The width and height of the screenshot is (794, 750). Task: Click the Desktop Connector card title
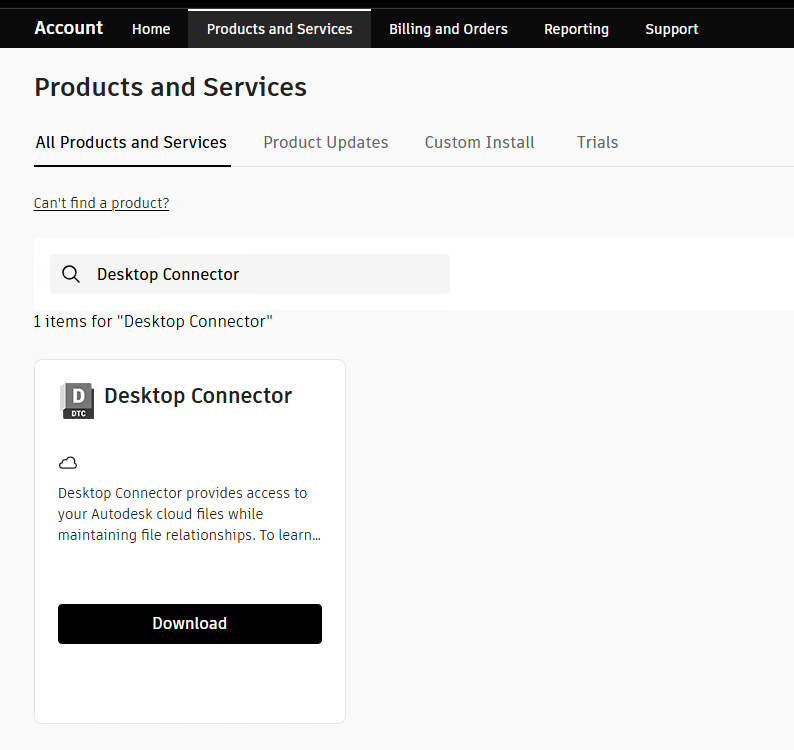point(198,396)
